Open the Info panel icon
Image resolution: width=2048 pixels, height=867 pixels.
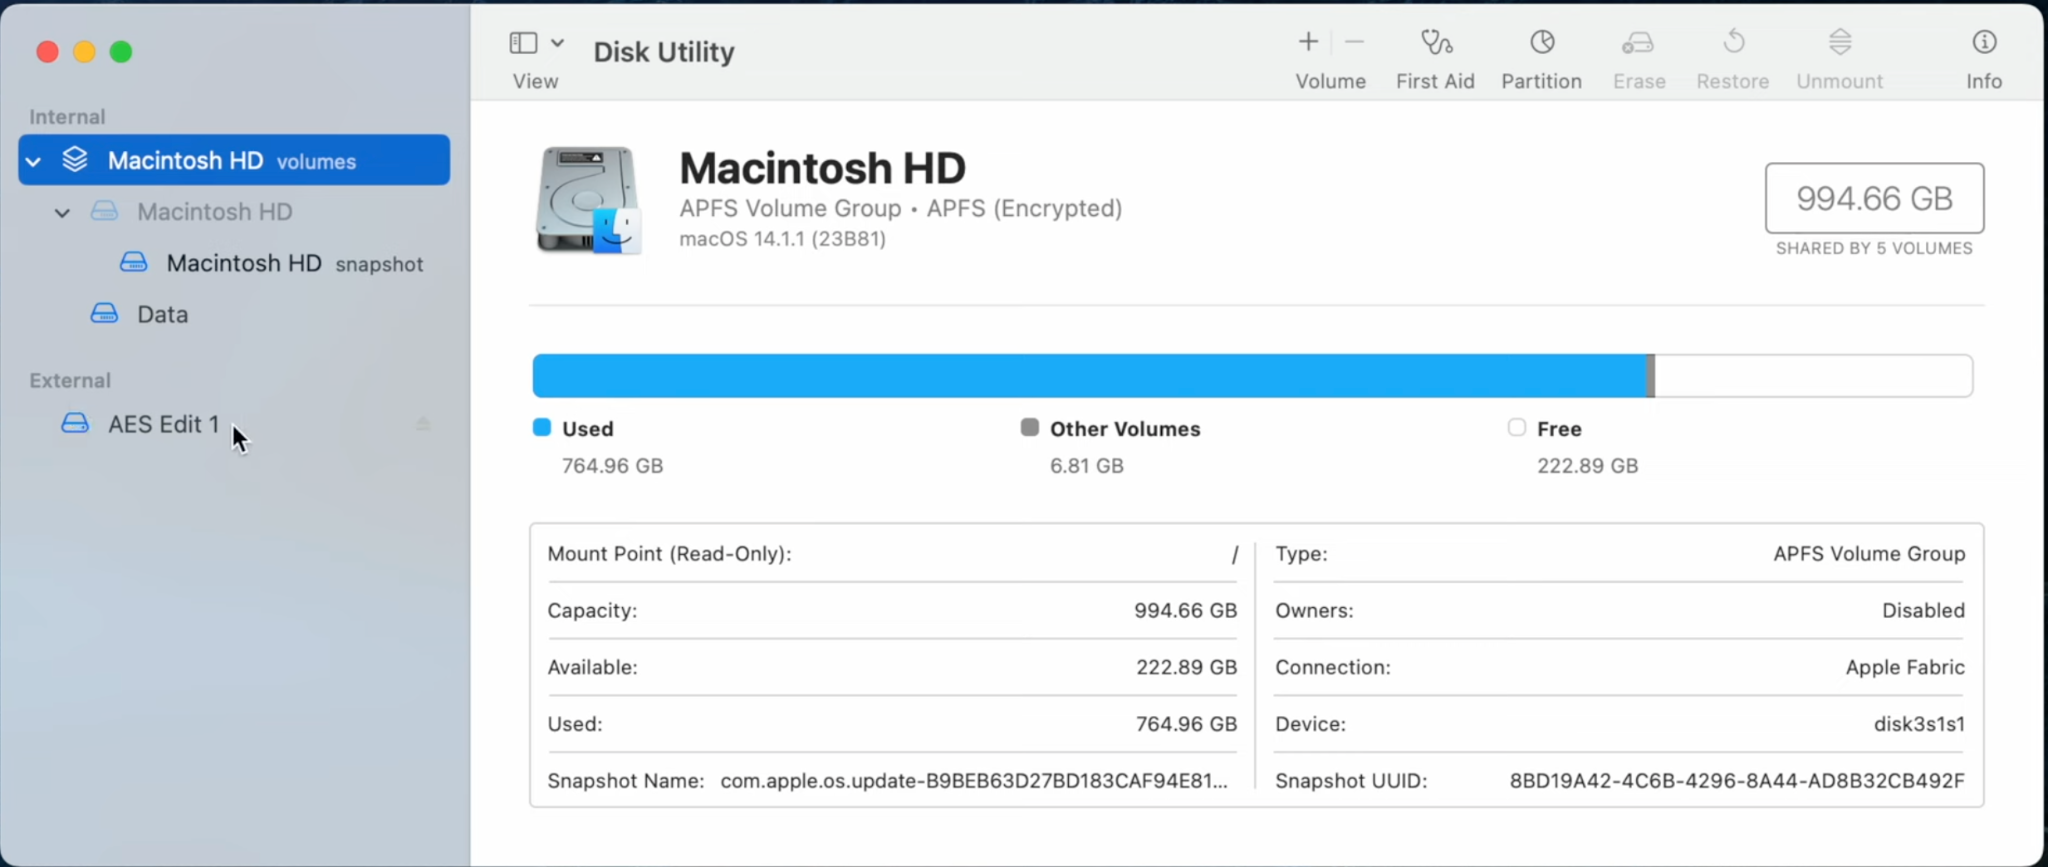point(1984,42)
